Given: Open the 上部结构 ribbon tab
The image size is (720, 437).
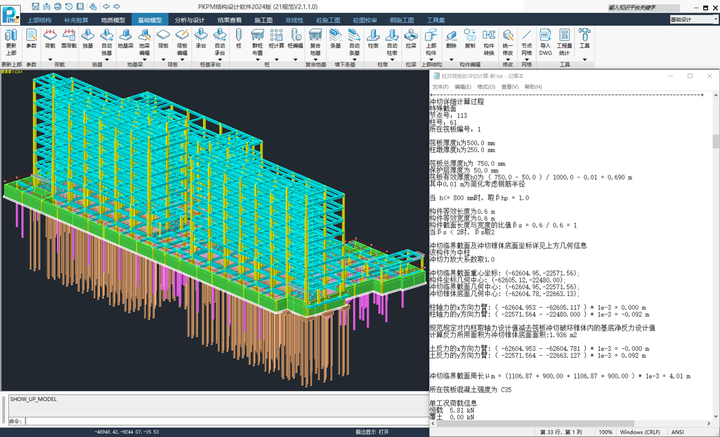Looking at the screenshot, I should (x=41, y=19).
